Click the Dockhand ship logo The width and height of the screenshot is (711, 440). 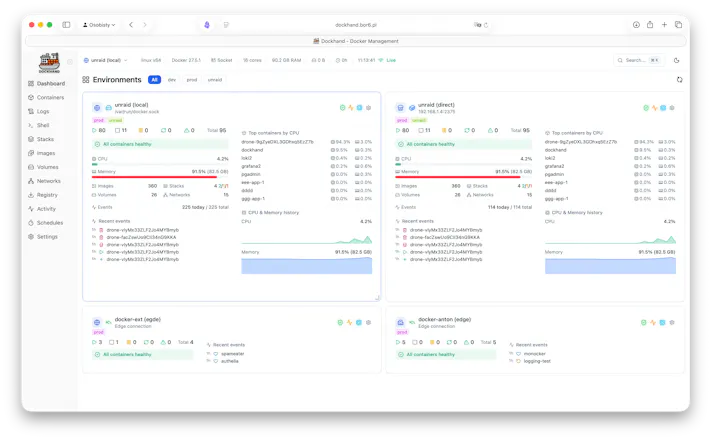pos(49,63)
